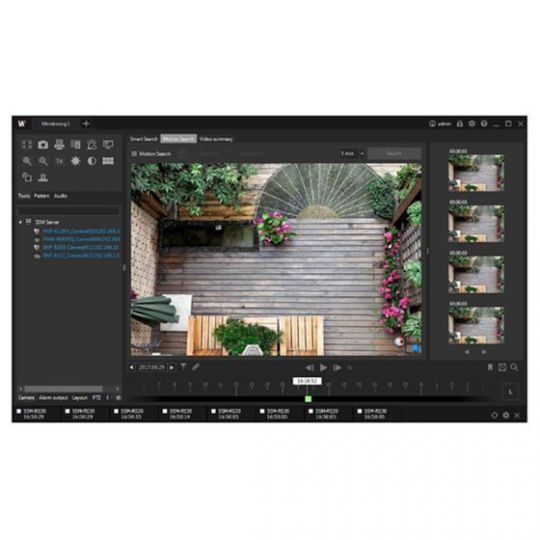
Task: Click the 1x zoom reset icon
Action: click(x=60, y=161)
